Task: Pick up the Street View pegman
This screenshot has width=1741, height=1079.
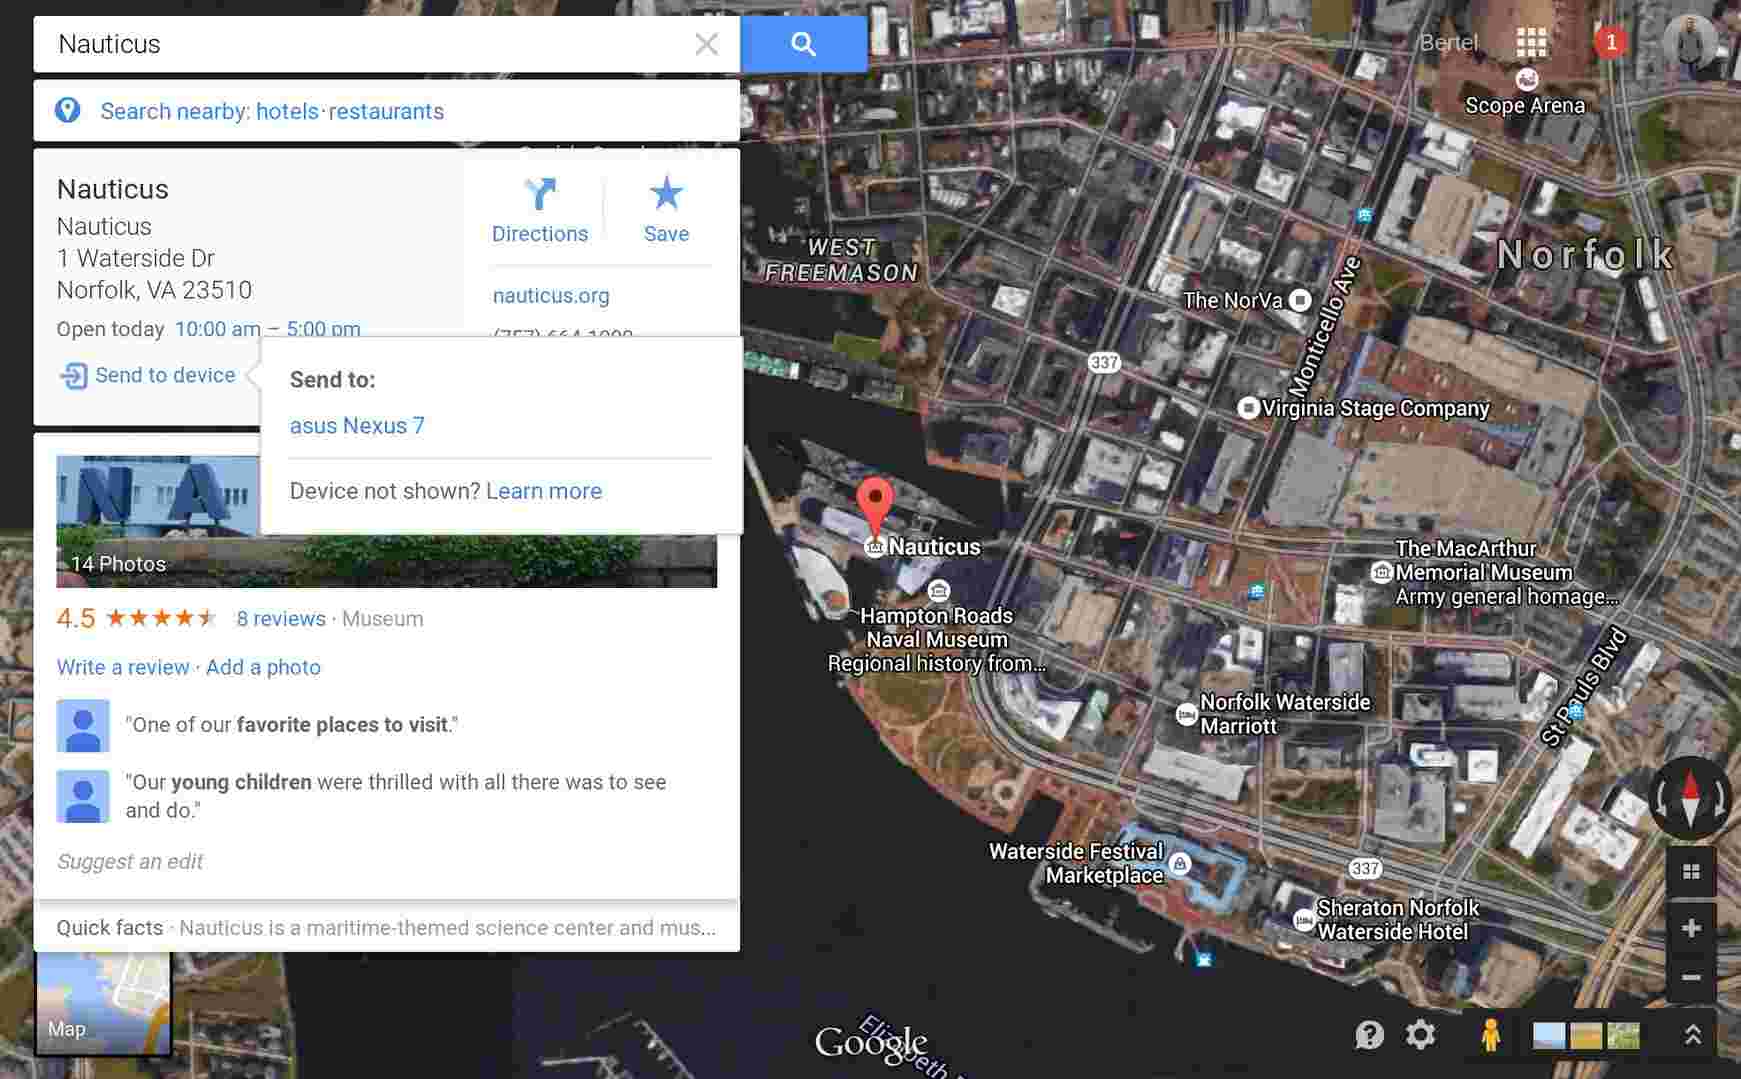Action: 1490,1035
